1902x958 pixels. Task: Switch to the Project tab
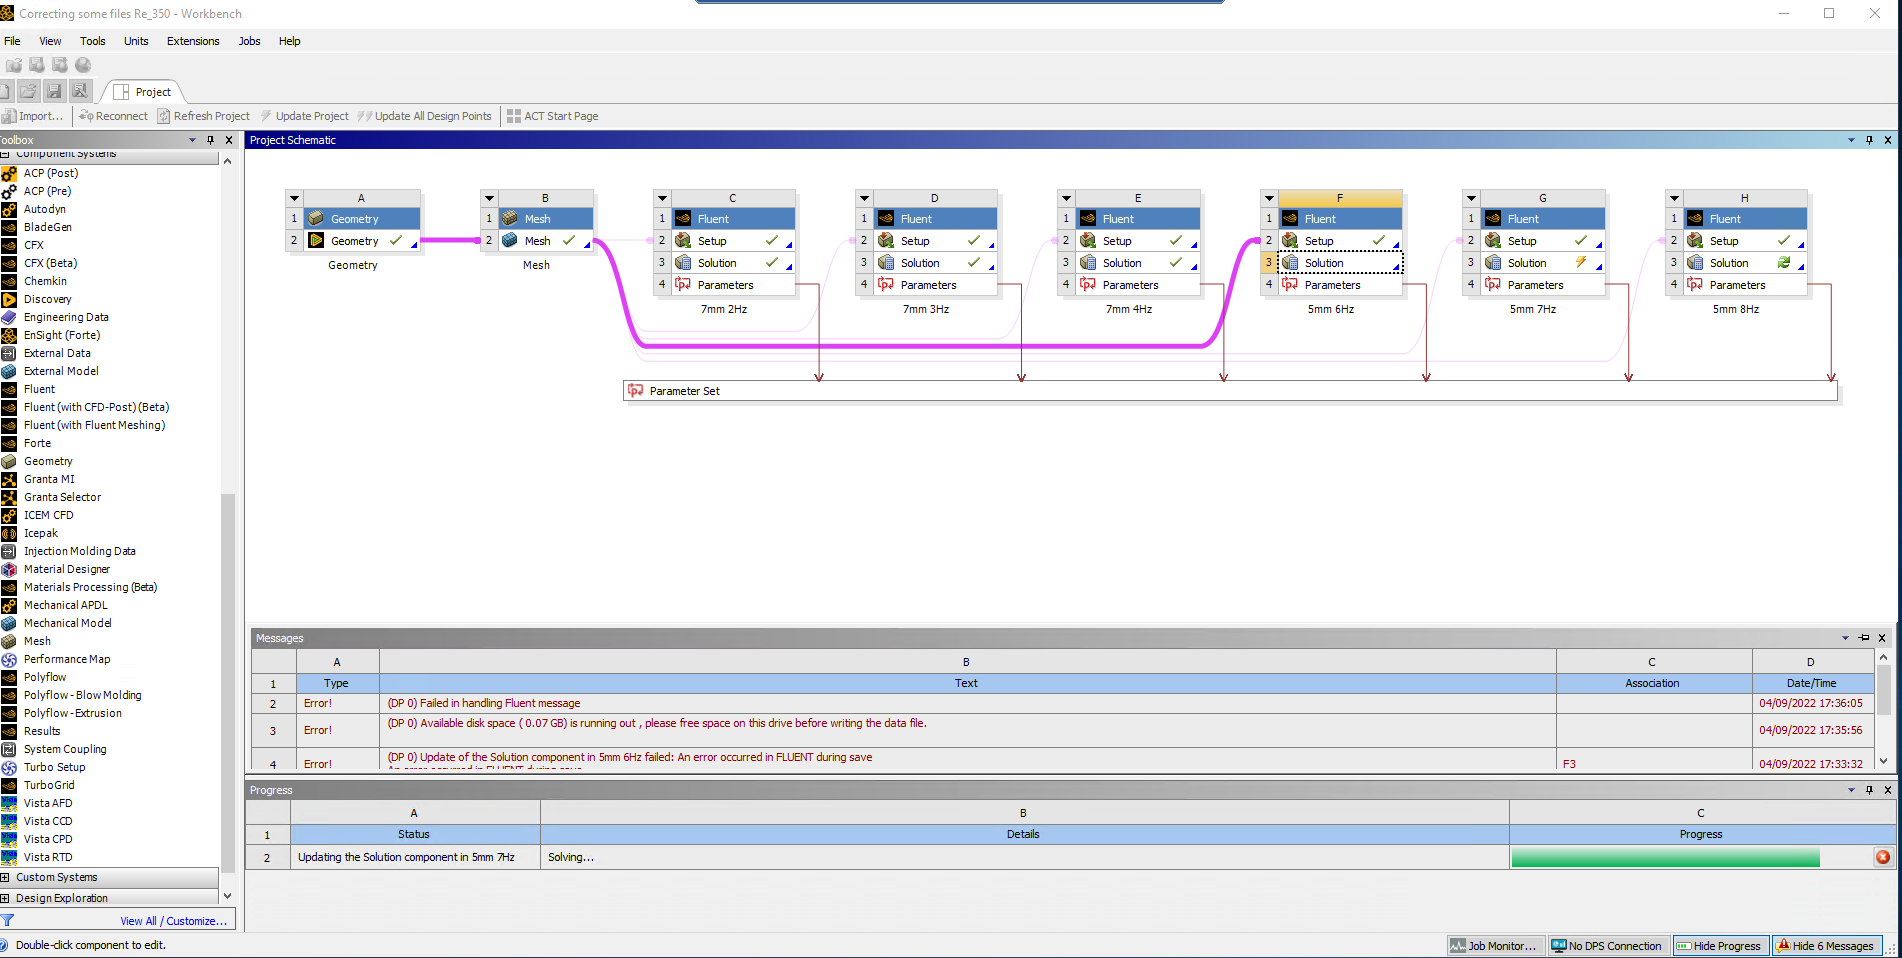point(142,92)
